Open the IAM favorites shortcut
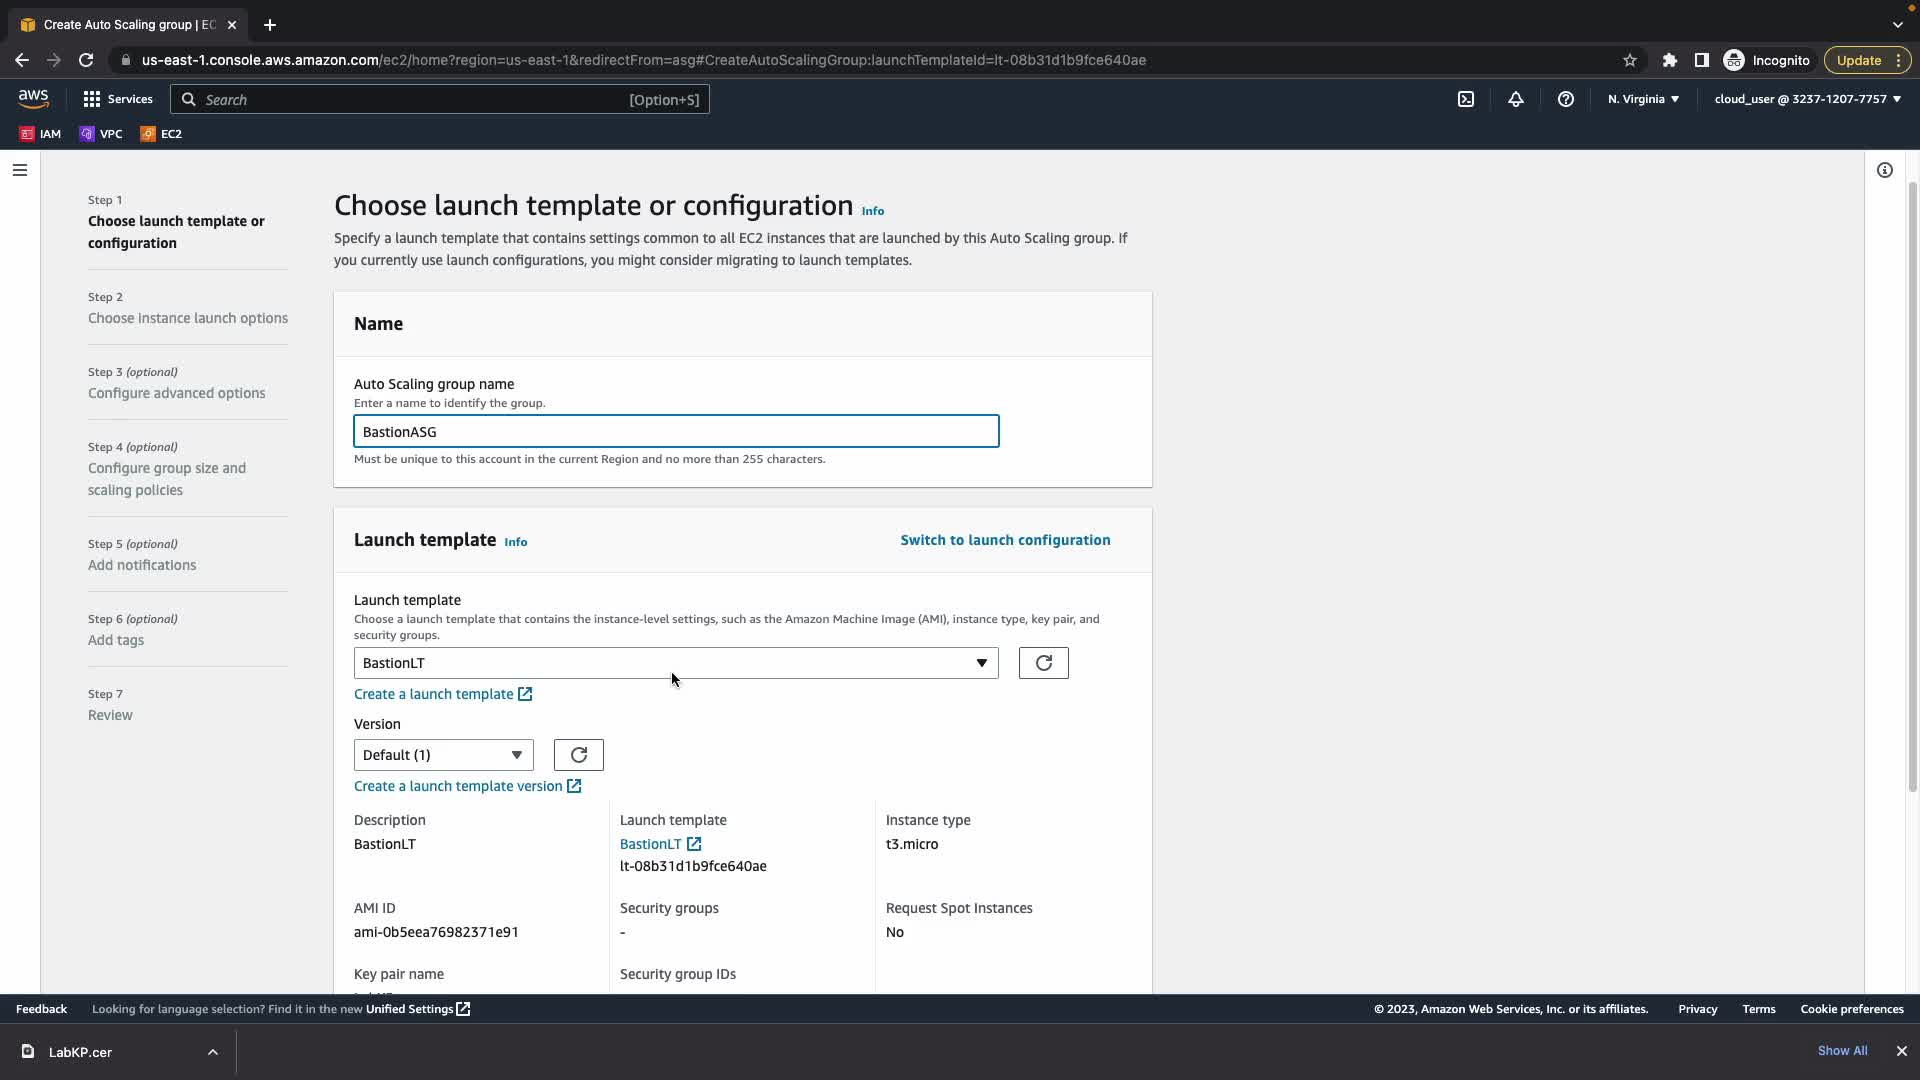This screenshot has height=1080, width=1920. tap(41, 134)
